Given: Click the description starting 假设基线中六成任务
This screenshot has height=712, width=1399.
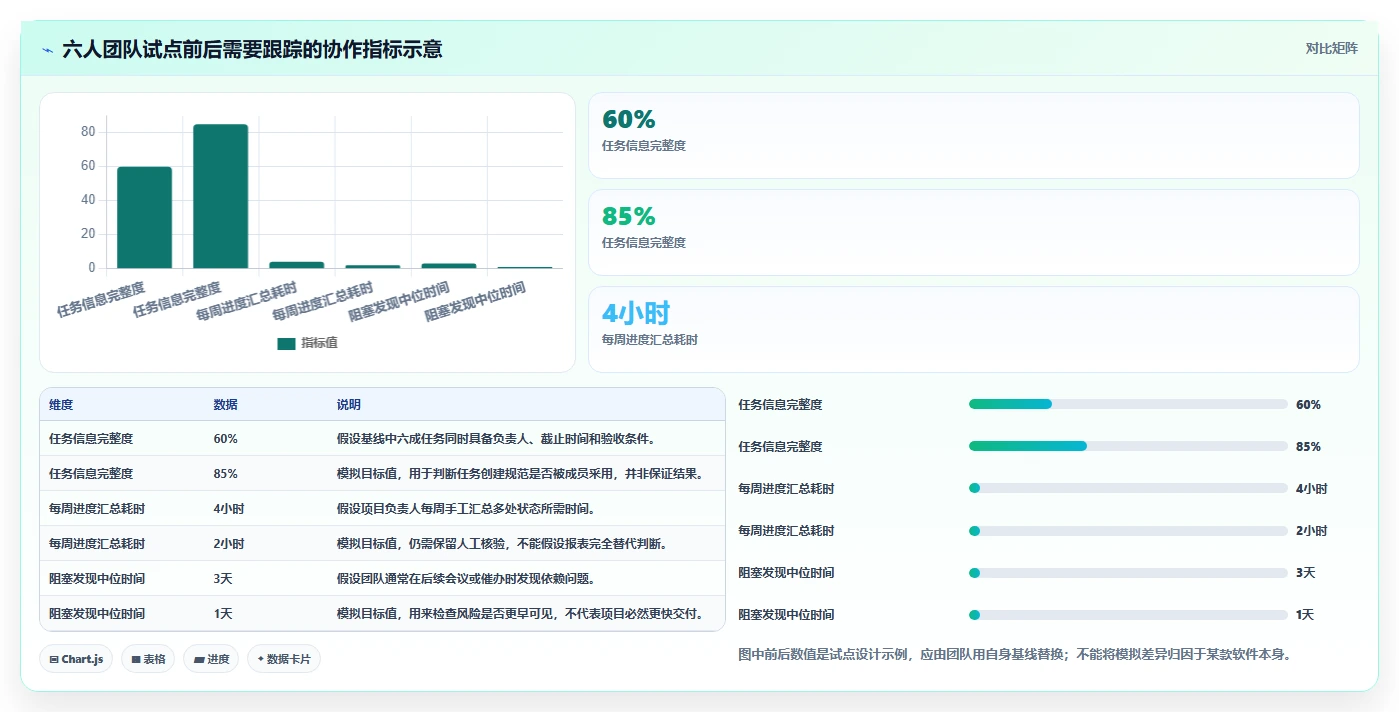Looking at the screenshot, I should [496, 439].
